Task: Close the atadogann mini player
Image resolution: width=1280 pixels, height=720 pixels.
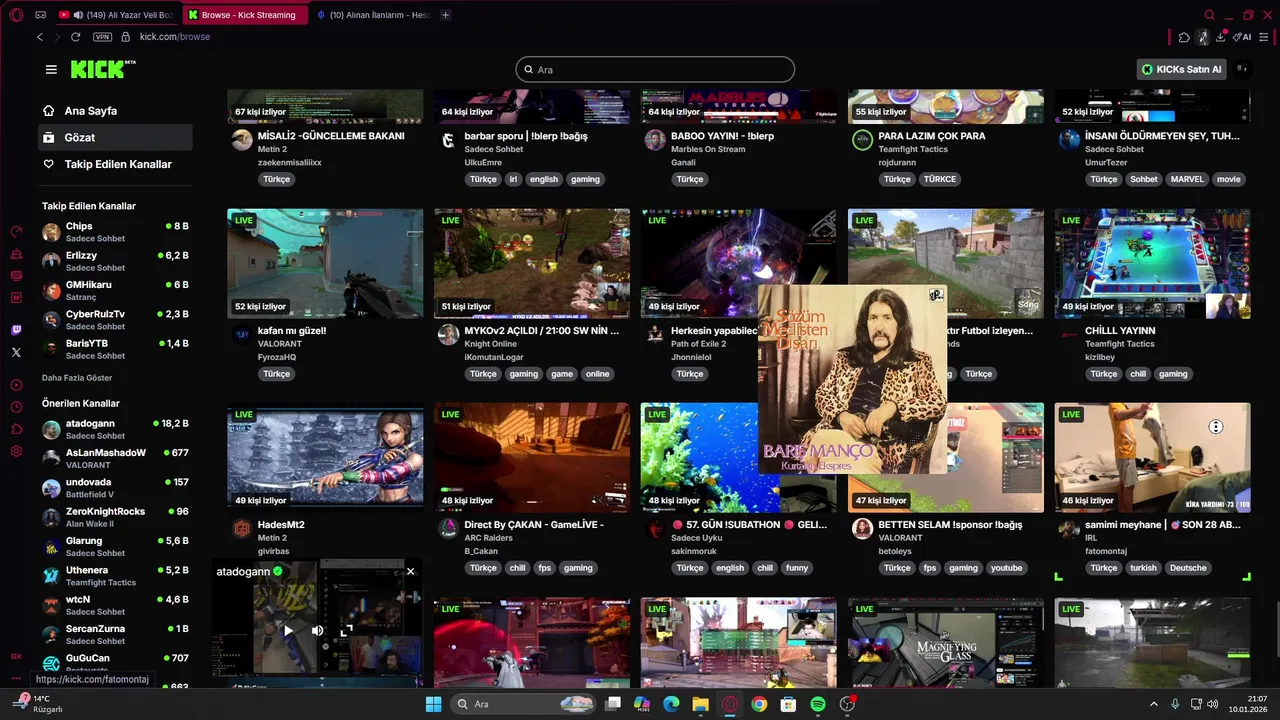Action: [410, 571]
